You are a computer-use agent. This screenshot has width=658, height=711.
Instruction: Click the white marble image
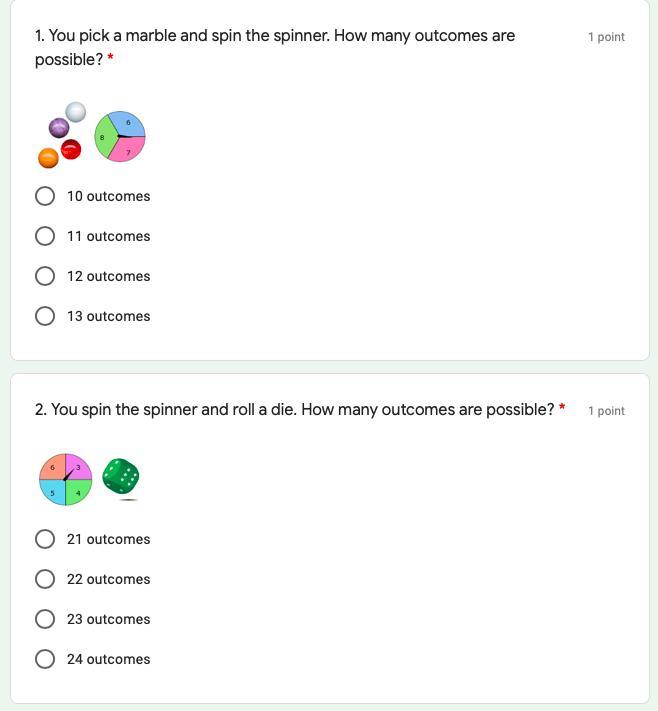76,112
